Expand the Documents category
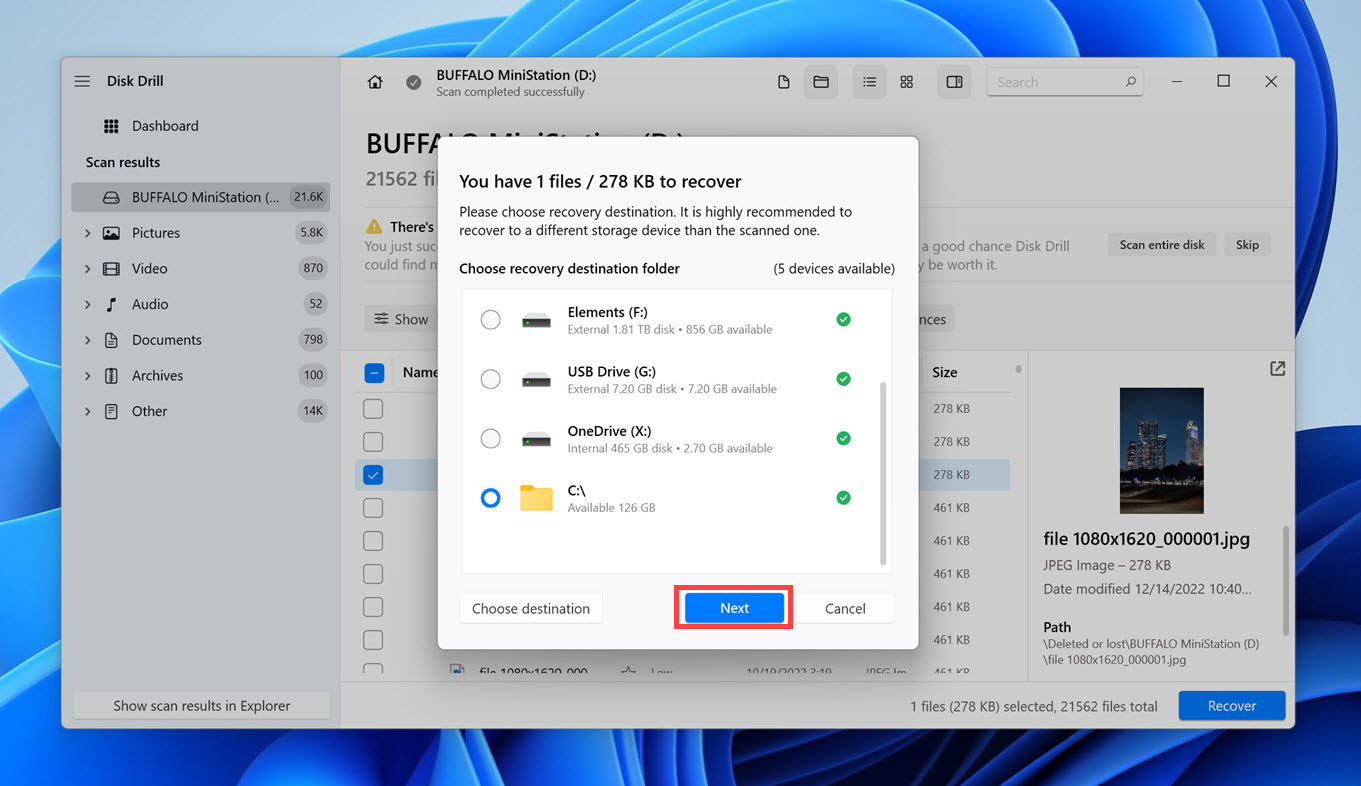The height and width of the screenshot is (786, 1361). coord(87,340)
